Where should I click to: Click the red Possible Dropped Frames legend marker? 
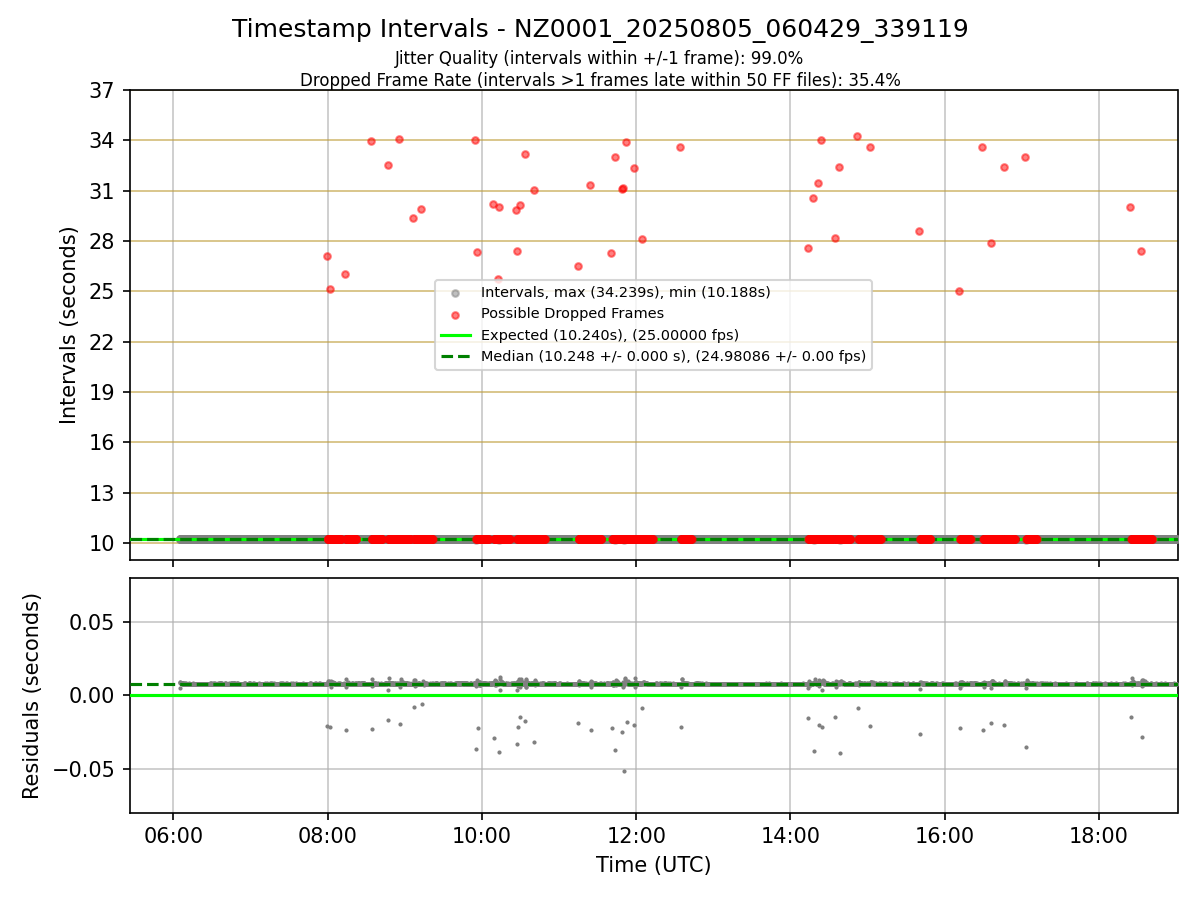455,314
